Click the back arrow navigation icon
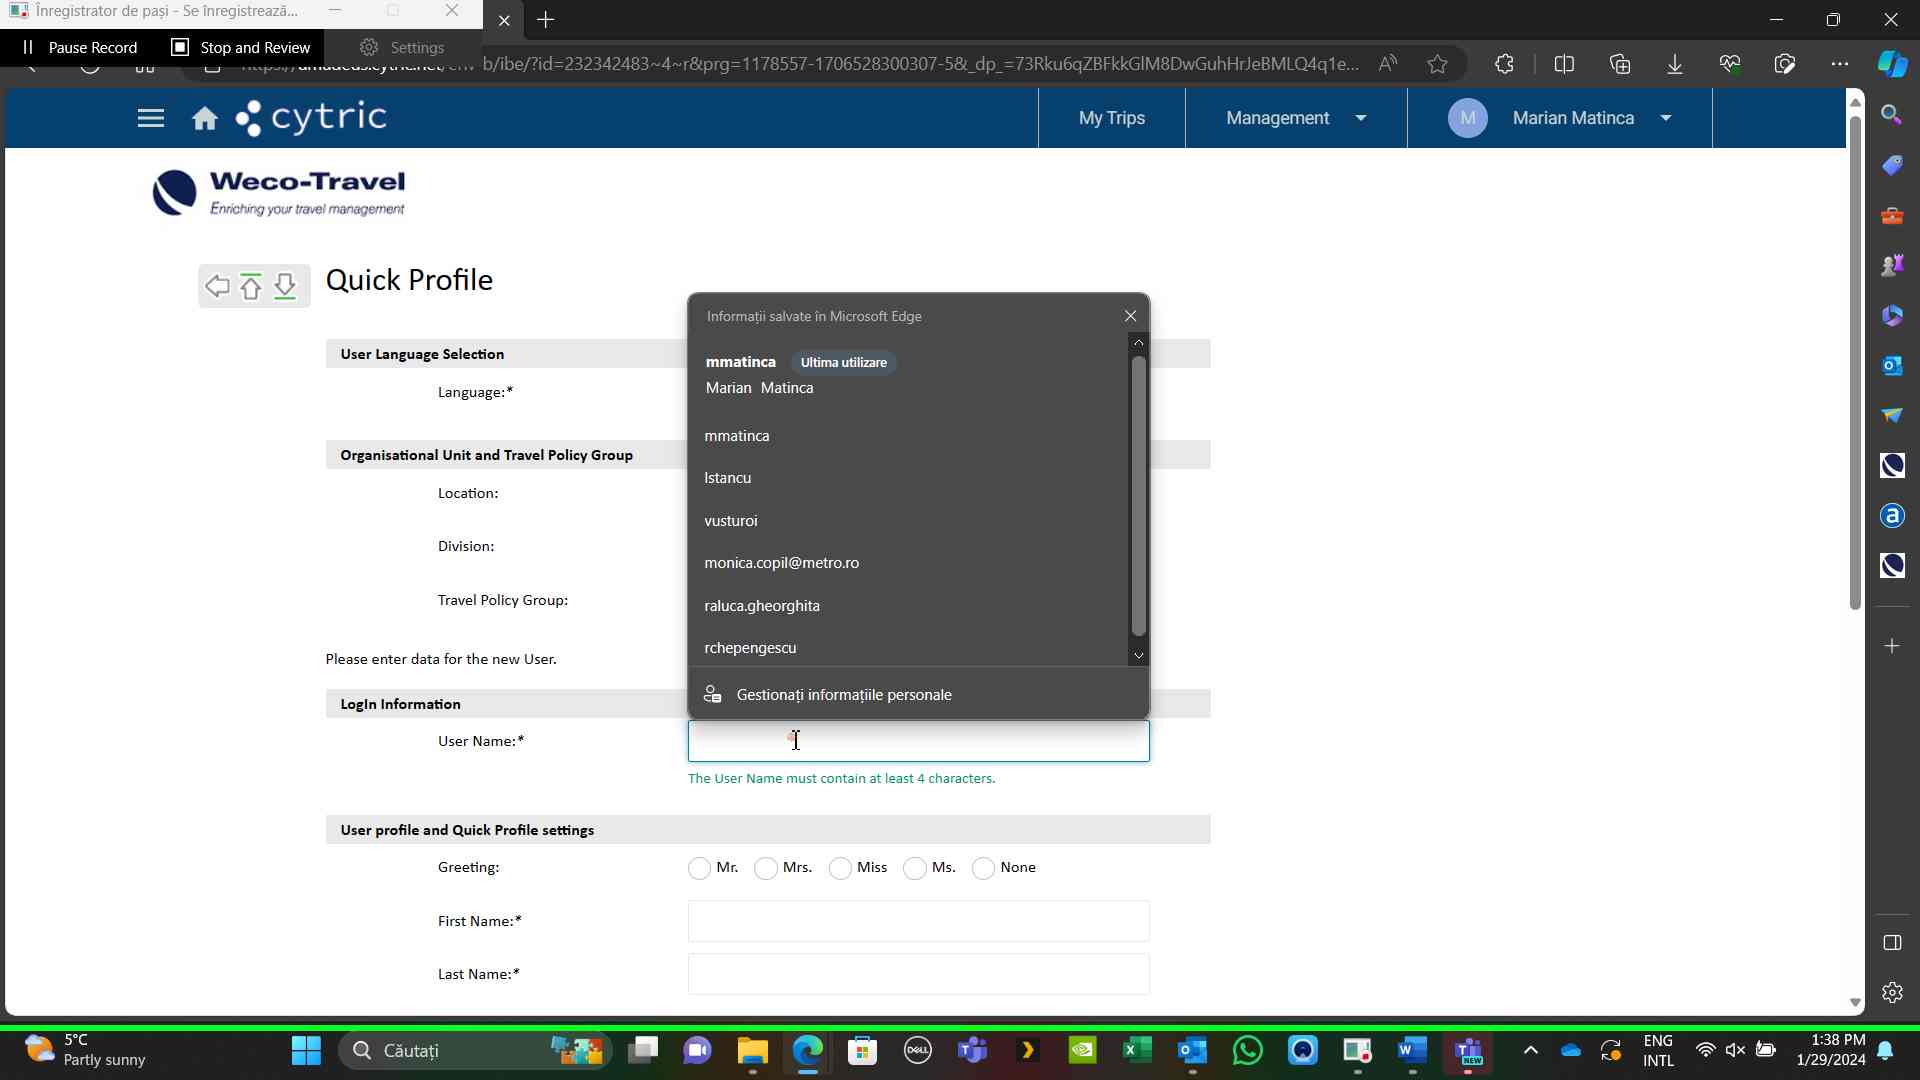 tap(217, 286)
